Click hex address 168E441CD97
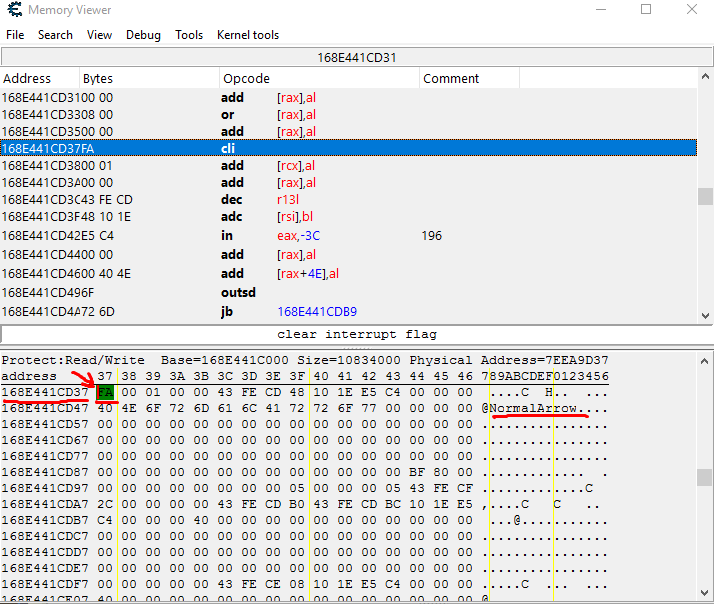This screenshot has width=714, height=604. [x=45, y=488]
